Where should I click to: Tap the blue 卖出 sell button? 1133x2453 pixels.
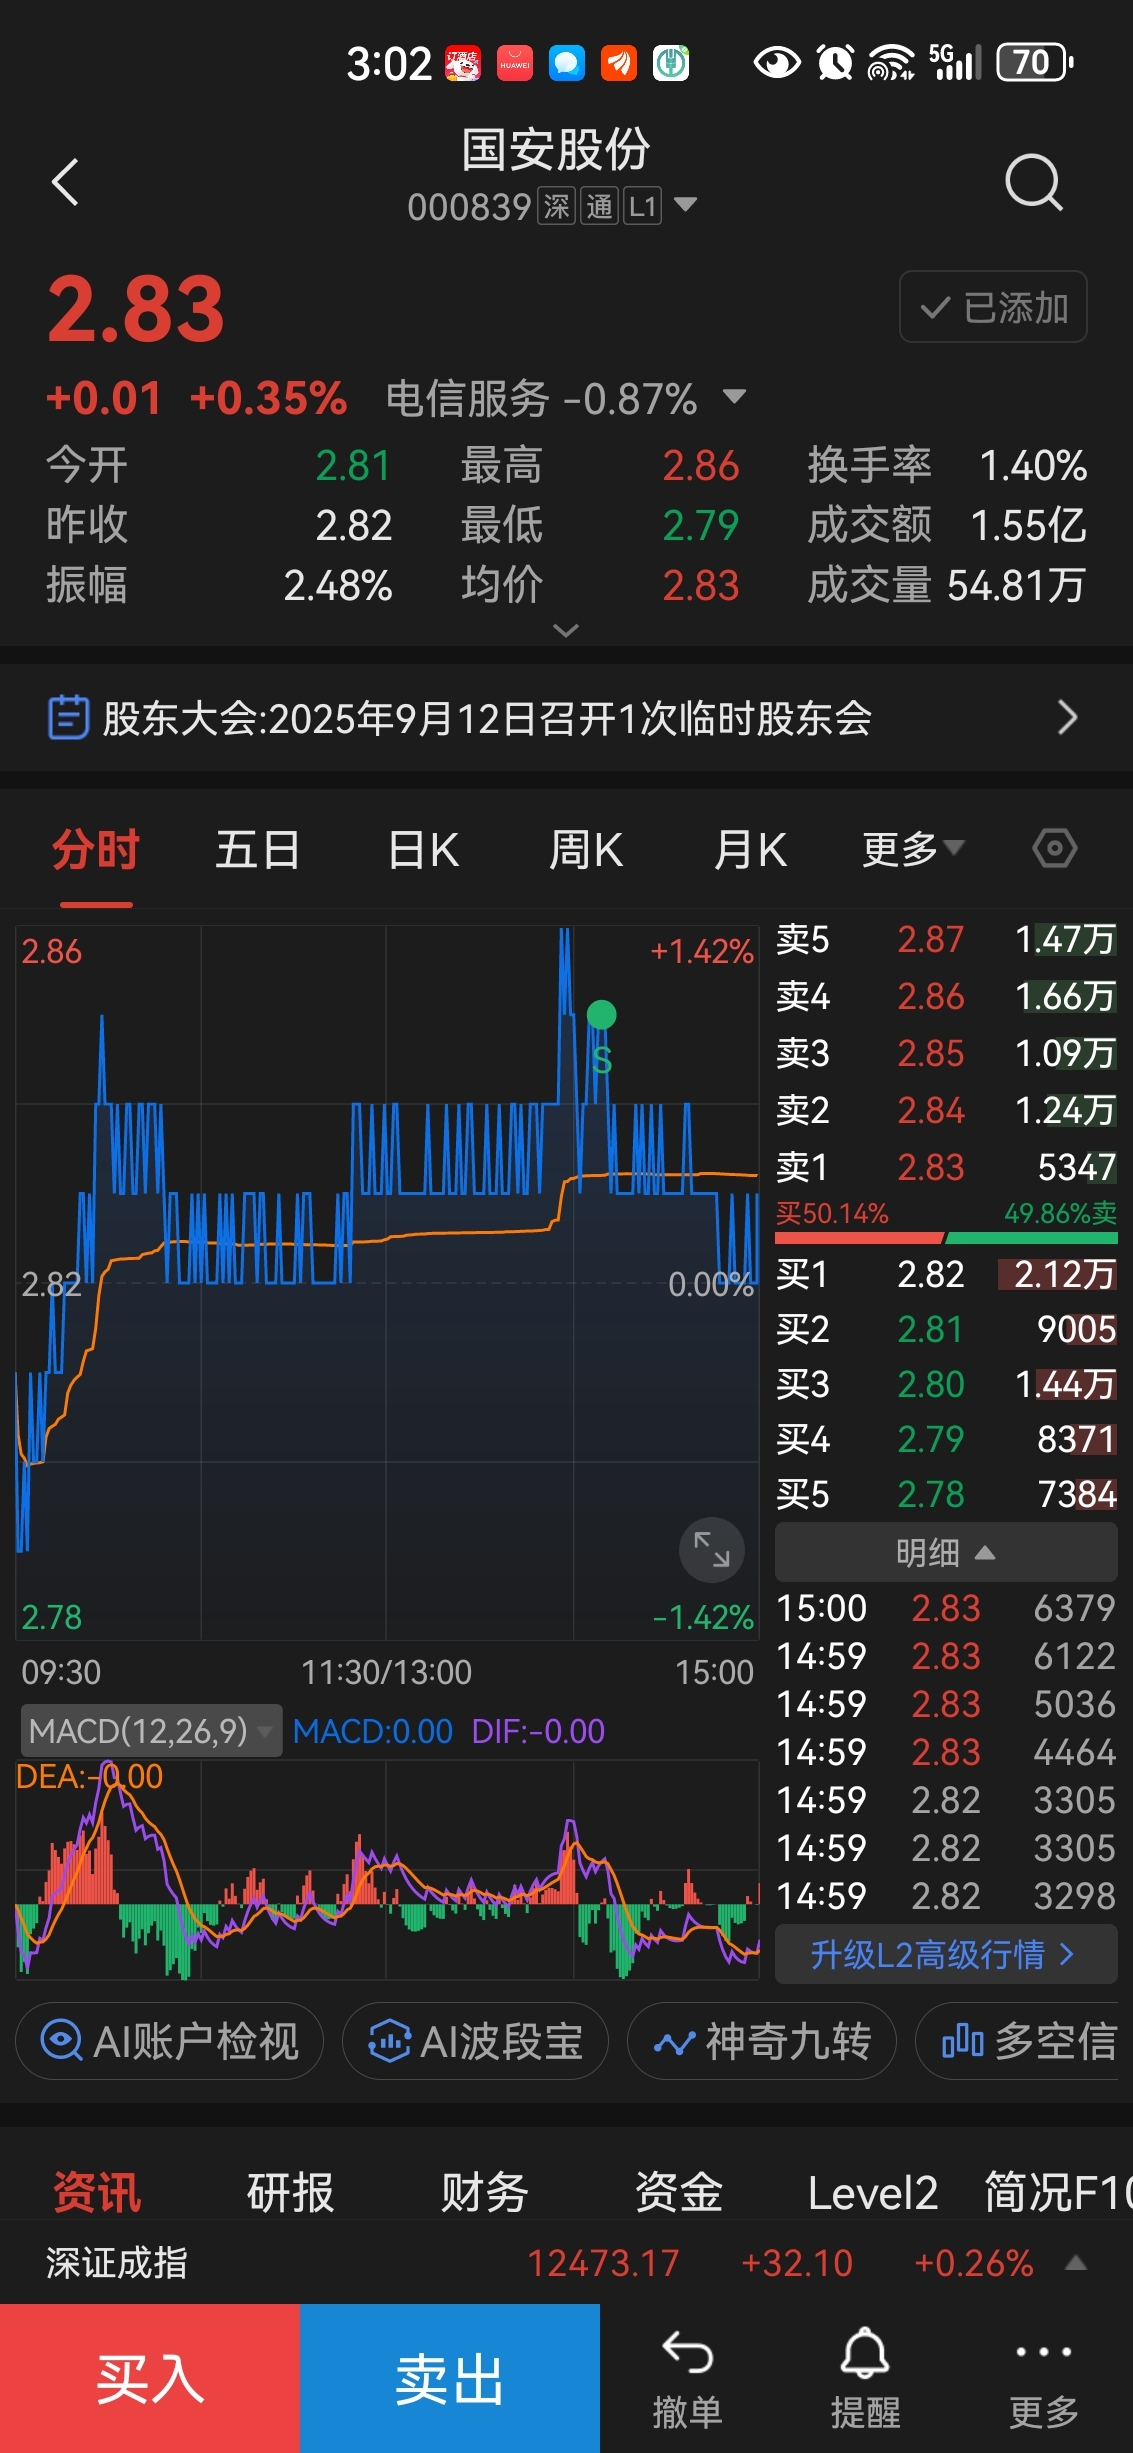click(450, 2379)
